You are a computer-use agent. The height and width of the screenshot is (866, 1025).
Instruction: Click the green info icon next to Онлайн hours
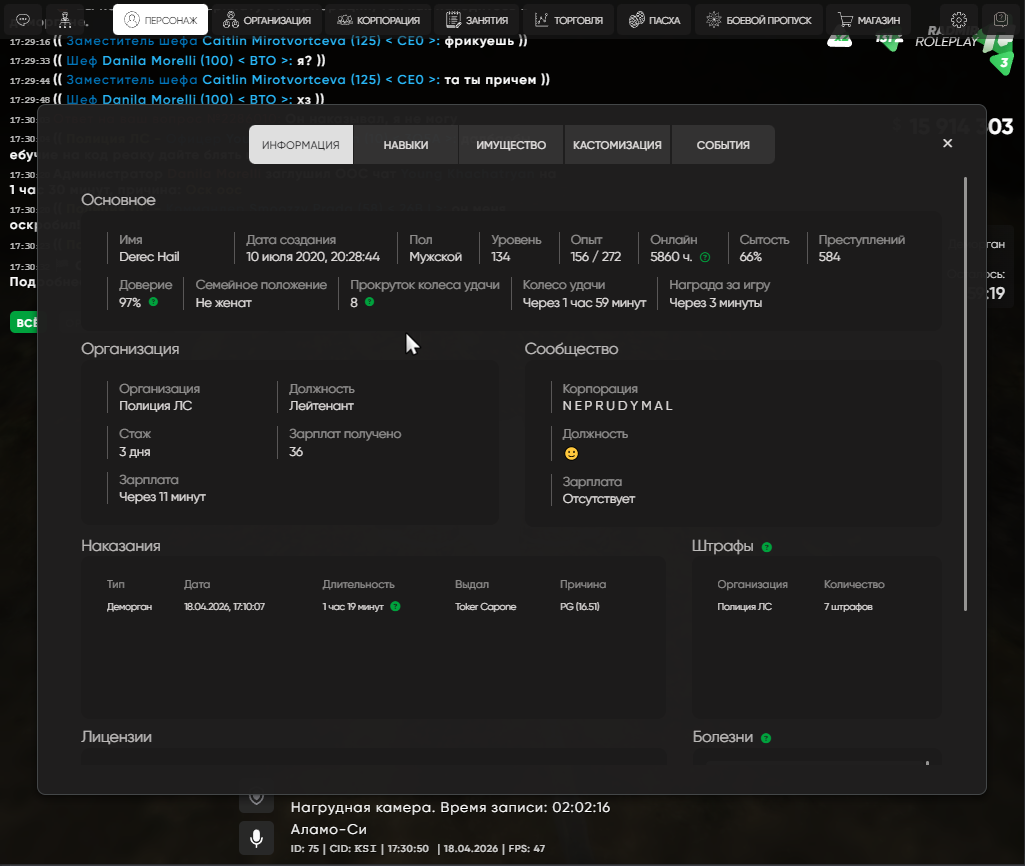[705, 257]
